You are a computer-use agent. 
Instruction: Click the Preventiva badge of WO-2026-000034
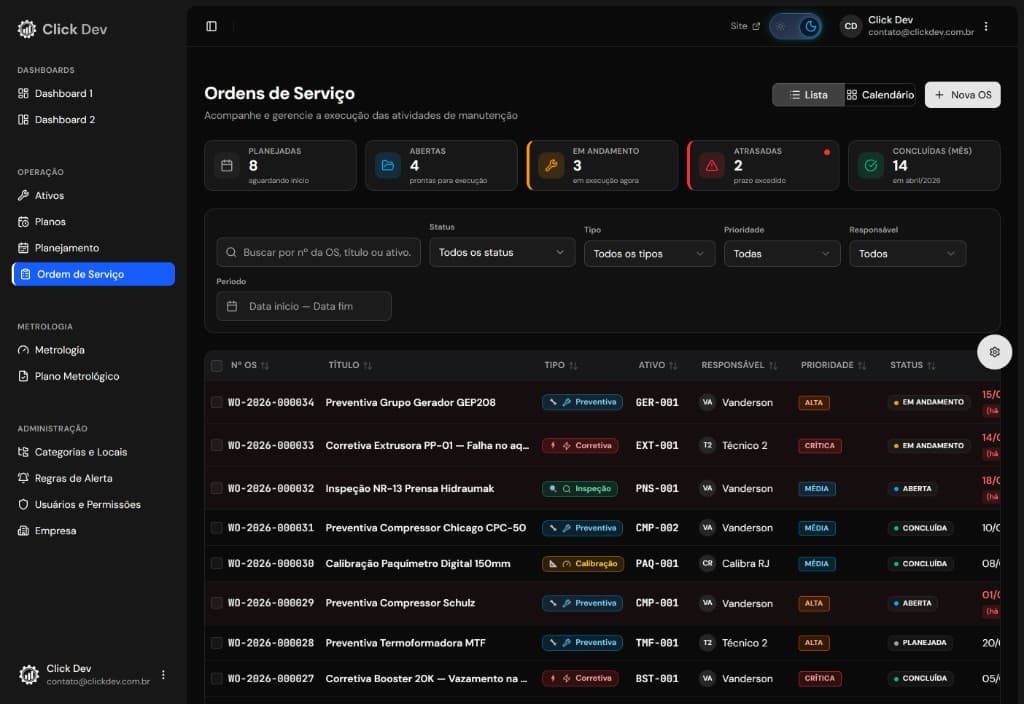tap(582, 402)
